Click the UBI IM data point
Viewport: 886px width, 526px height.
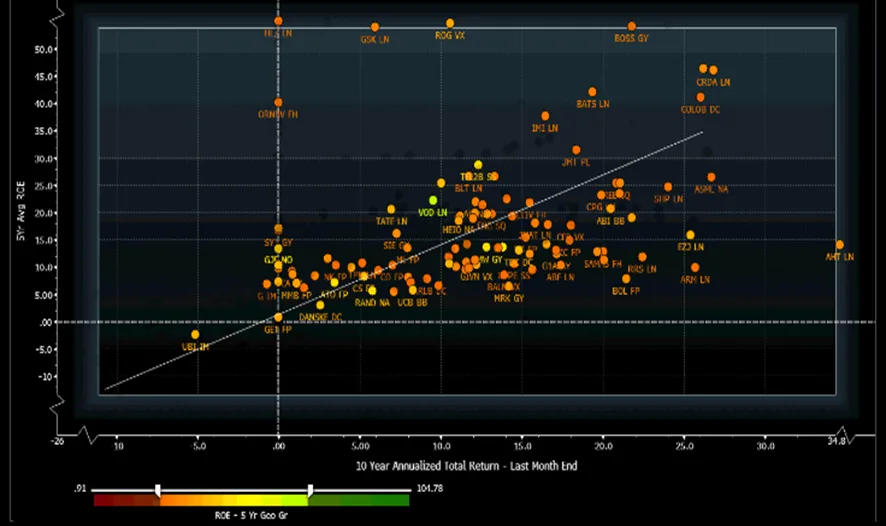pos(196,335)
